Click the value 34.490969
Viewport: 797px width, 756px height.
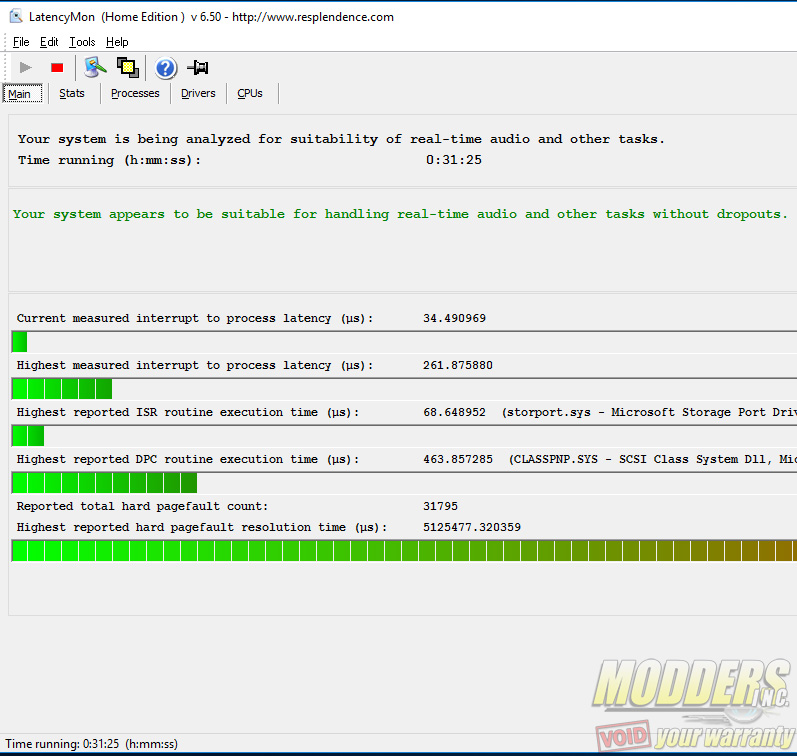454,318
